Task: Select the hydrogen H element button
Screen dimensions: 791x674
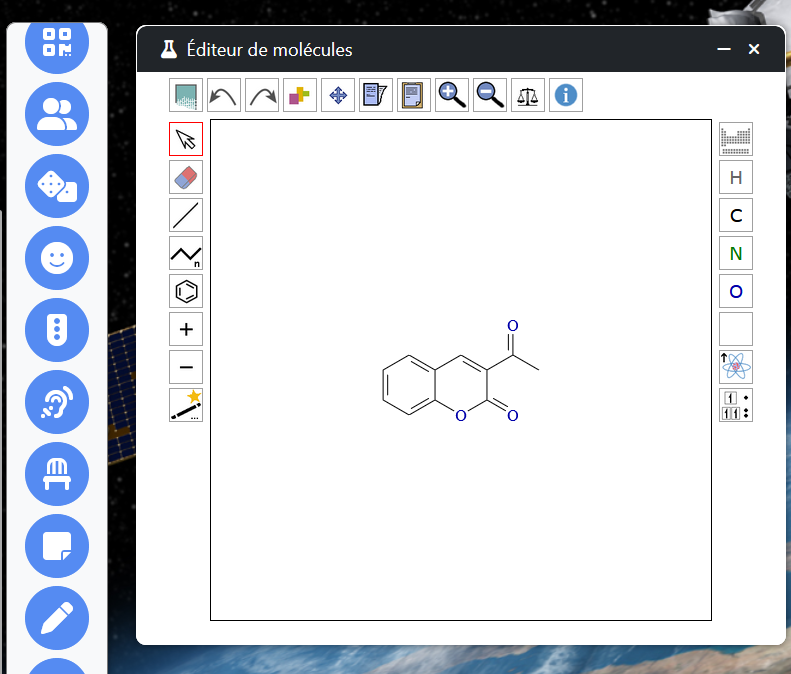Action: [x=736, y=177]
